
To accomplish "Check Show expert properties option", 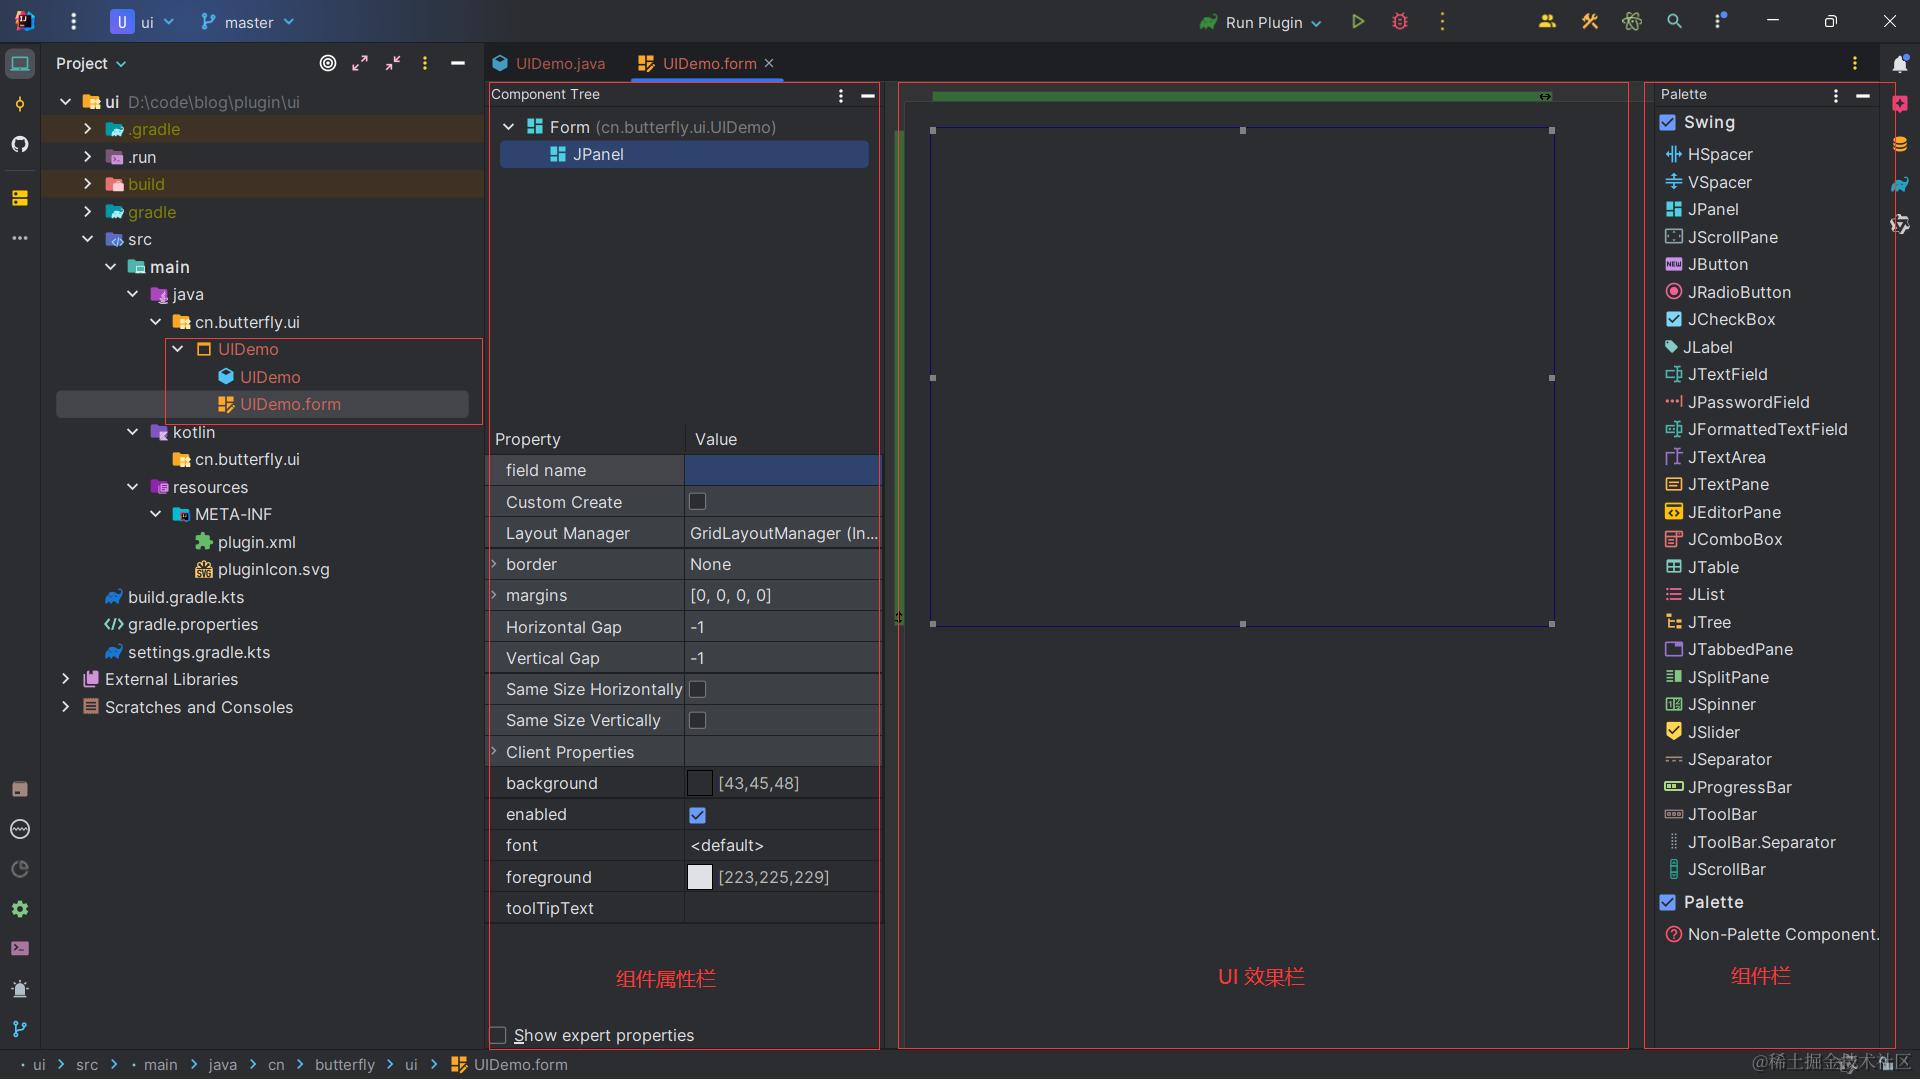I will pos(498,1035).
